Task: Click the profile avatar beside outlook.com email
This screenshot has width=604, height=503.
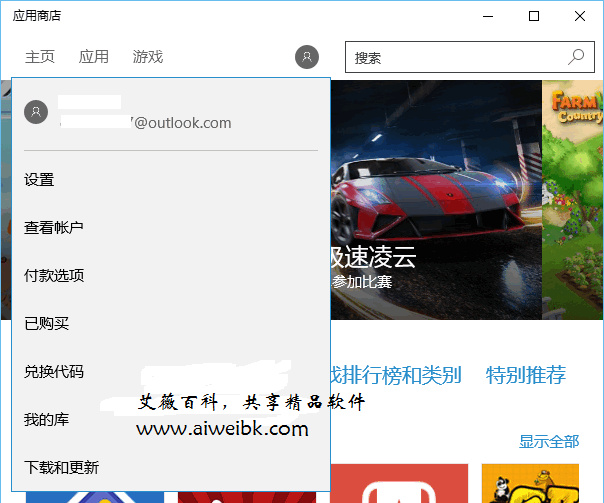Action: tap(36, 112)
